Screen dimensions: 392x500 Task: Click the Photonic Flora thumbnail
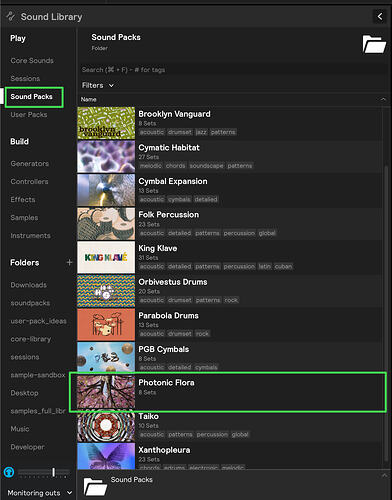pyautogui.click(x=106, y=392)
